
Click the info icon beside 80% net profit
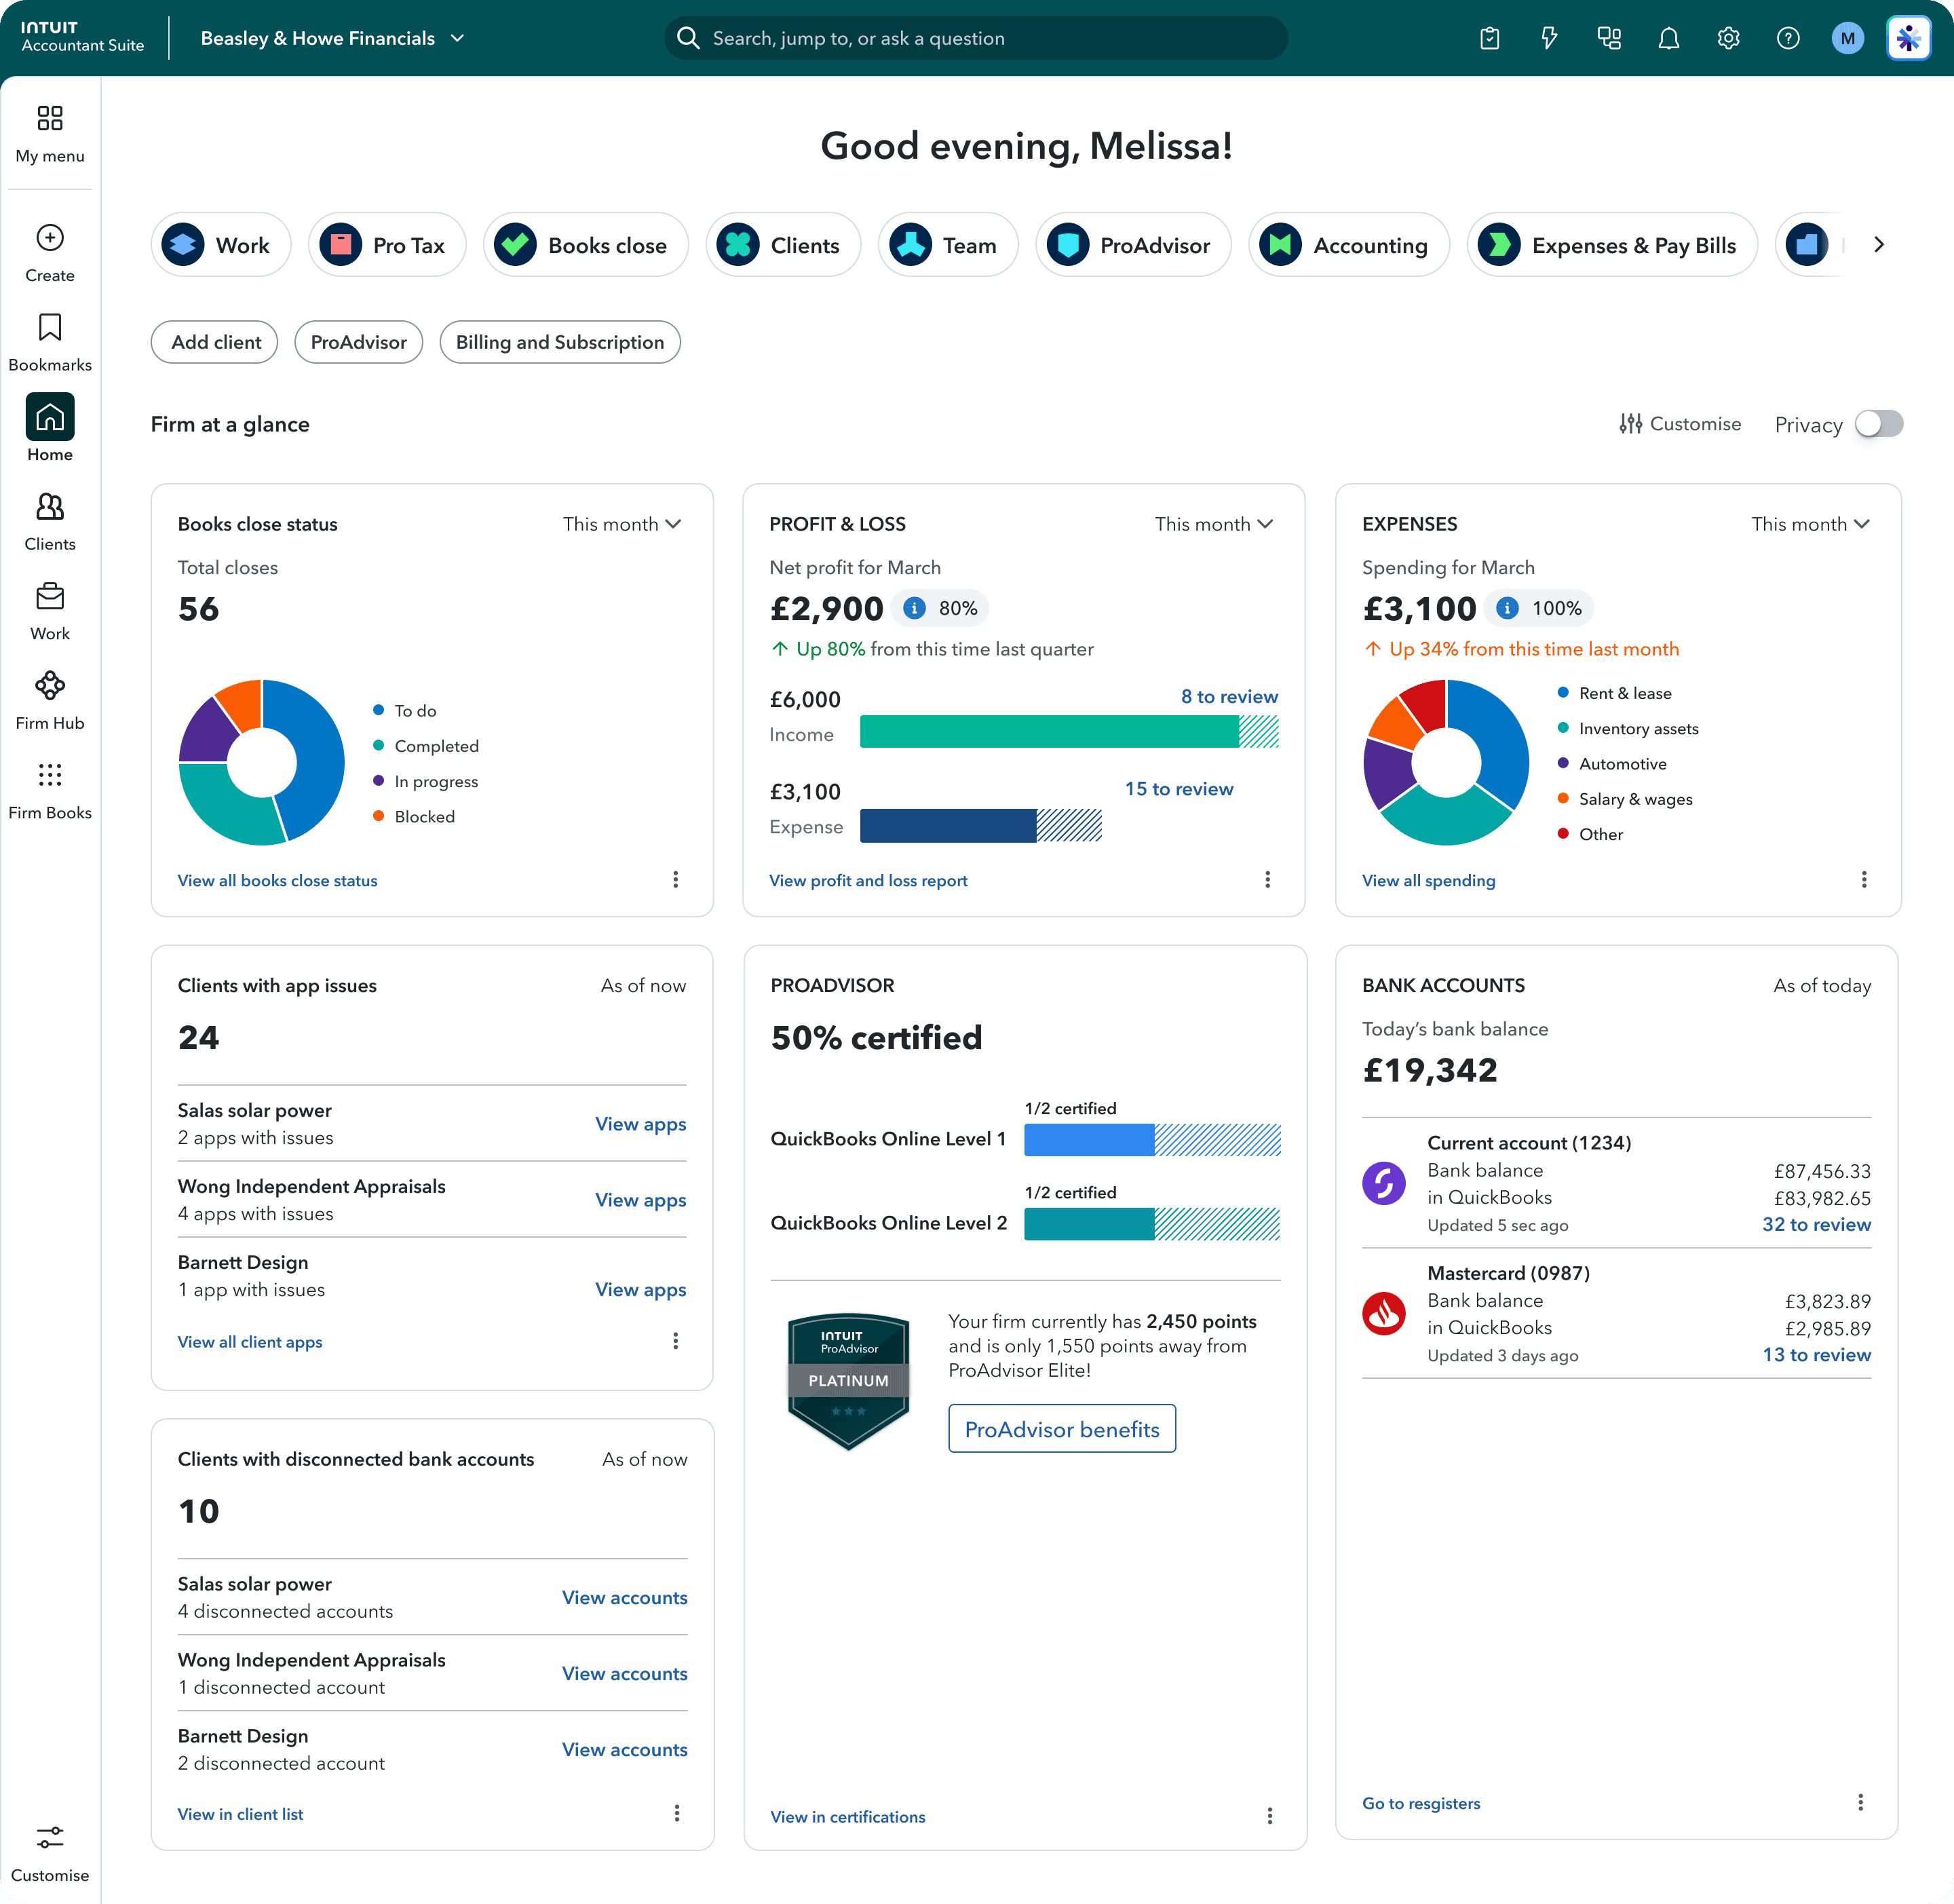(x=914, y=608)
